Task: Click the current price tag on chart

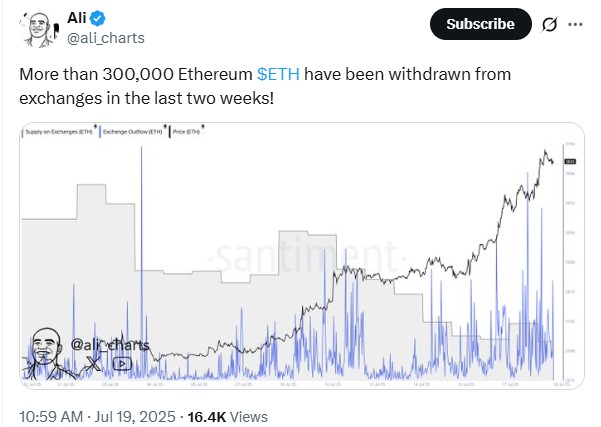Action: pos(570,160)
